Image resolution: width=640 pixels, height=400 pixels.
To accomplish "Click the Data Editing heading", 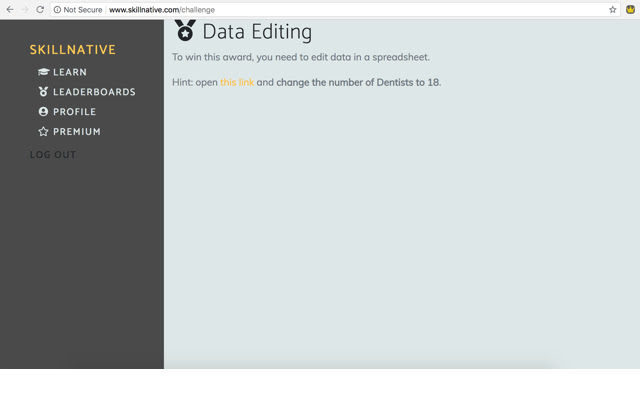I will pos(257,32).
